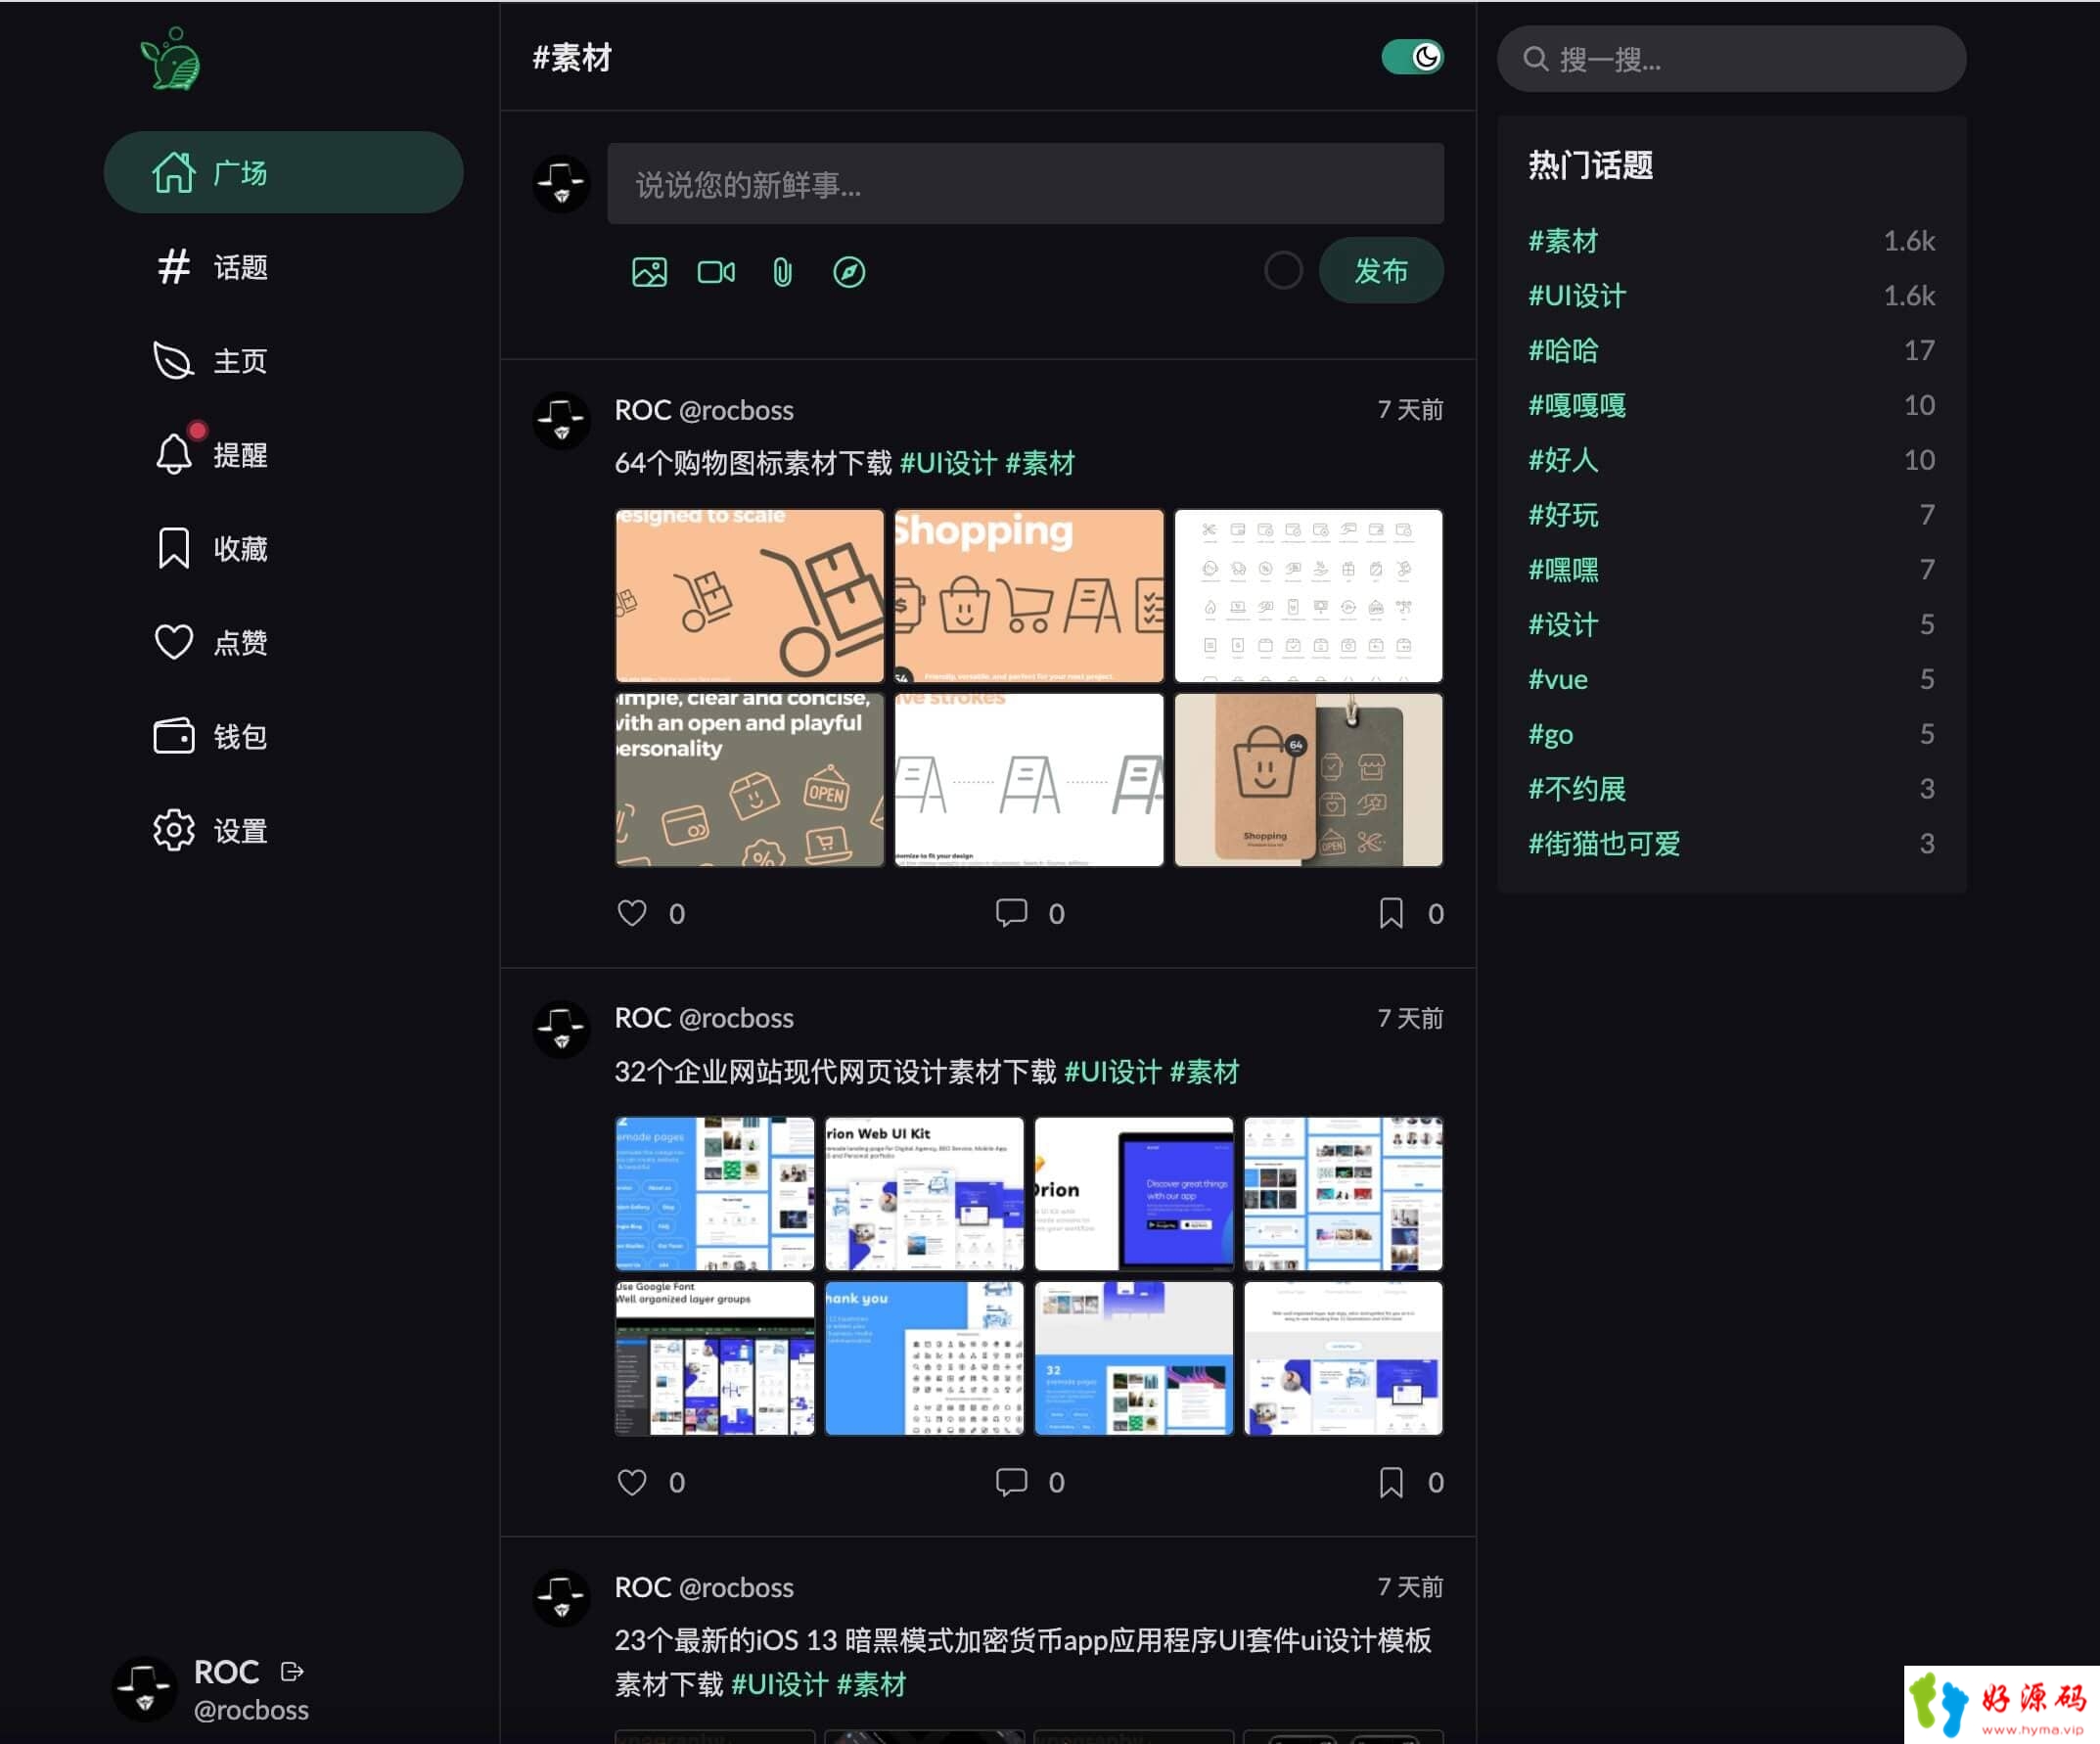Click the 发布 publish button

point(1380,270)
